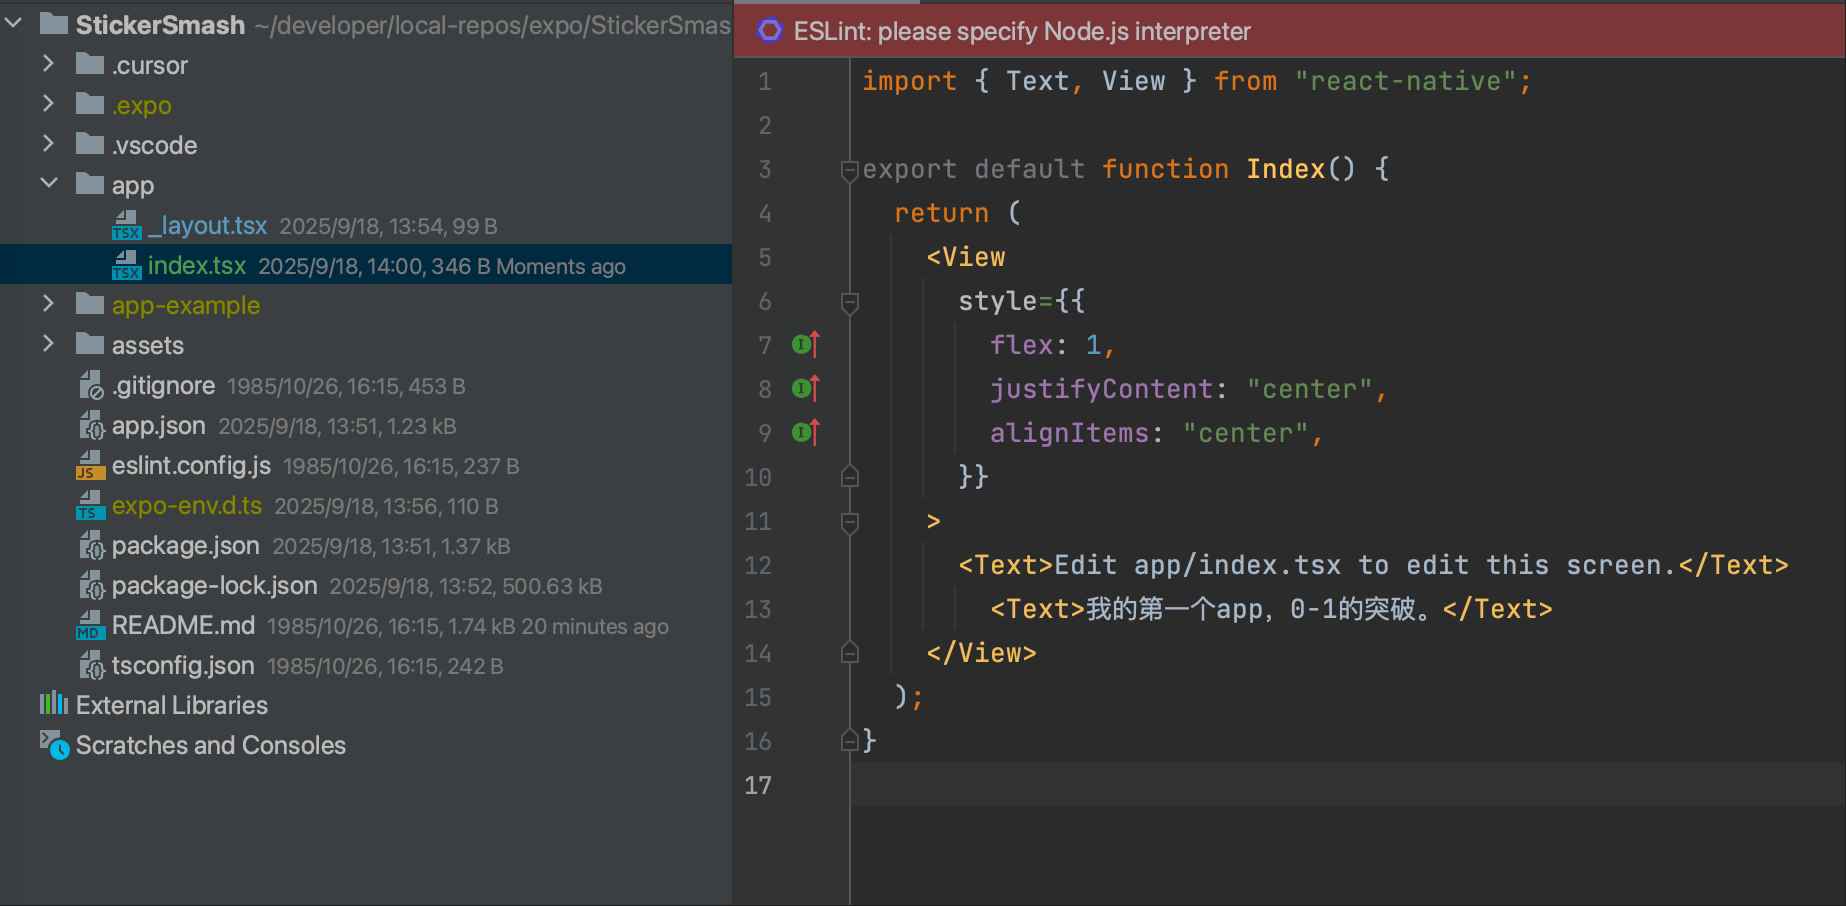
Task: Toggle code fold marker on line 11
Action: (850, 522)
